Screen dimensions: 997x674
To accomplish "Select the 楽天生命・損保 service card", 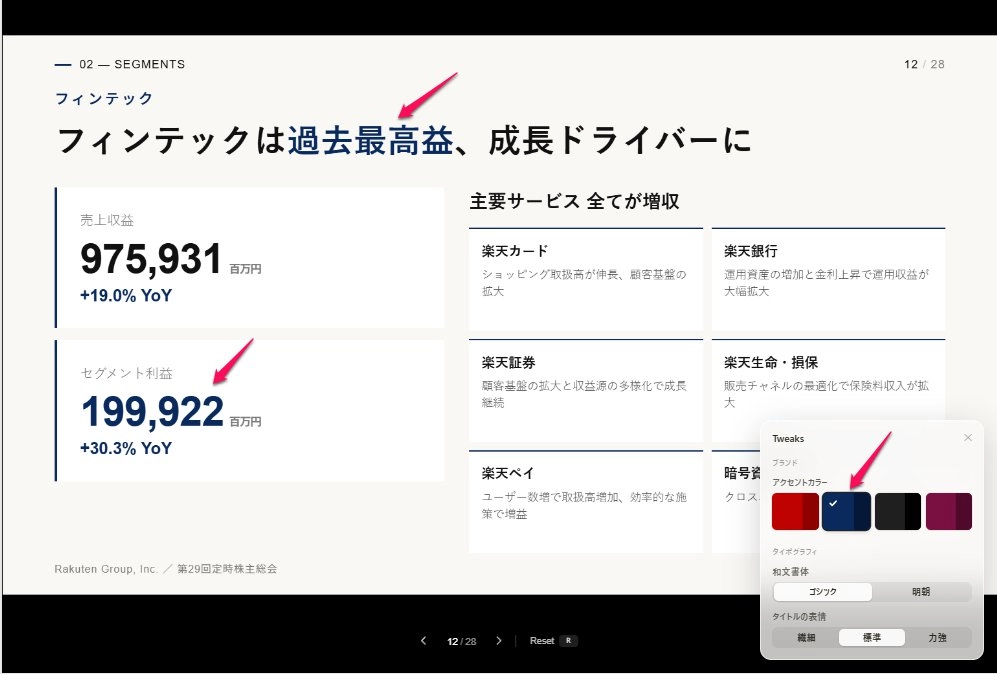I will [829, 390].
